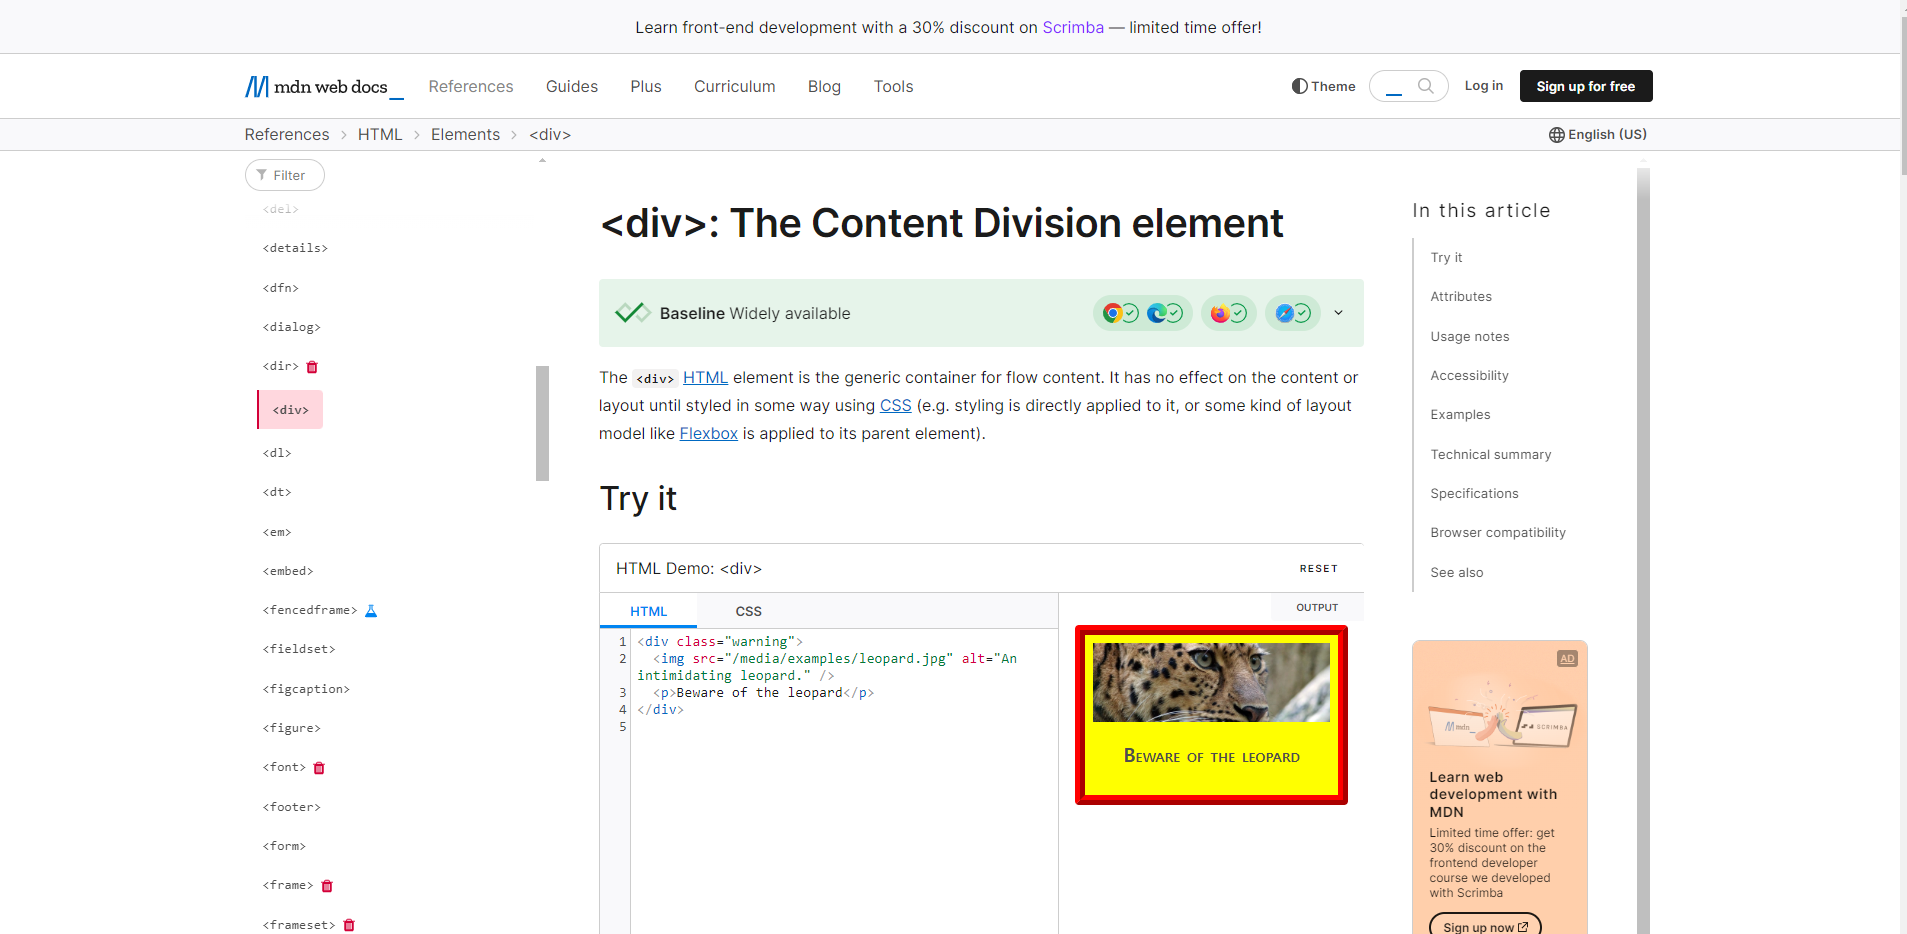Click the Filter sidebar input

pyautogui.click(x=285, y=175)
